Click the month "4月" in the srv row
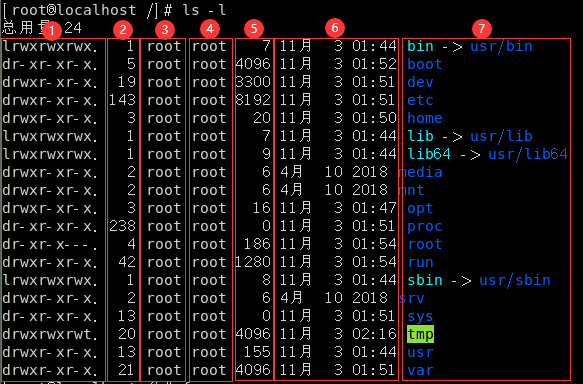Screen dimensions: 583x384 click(292, 298)
